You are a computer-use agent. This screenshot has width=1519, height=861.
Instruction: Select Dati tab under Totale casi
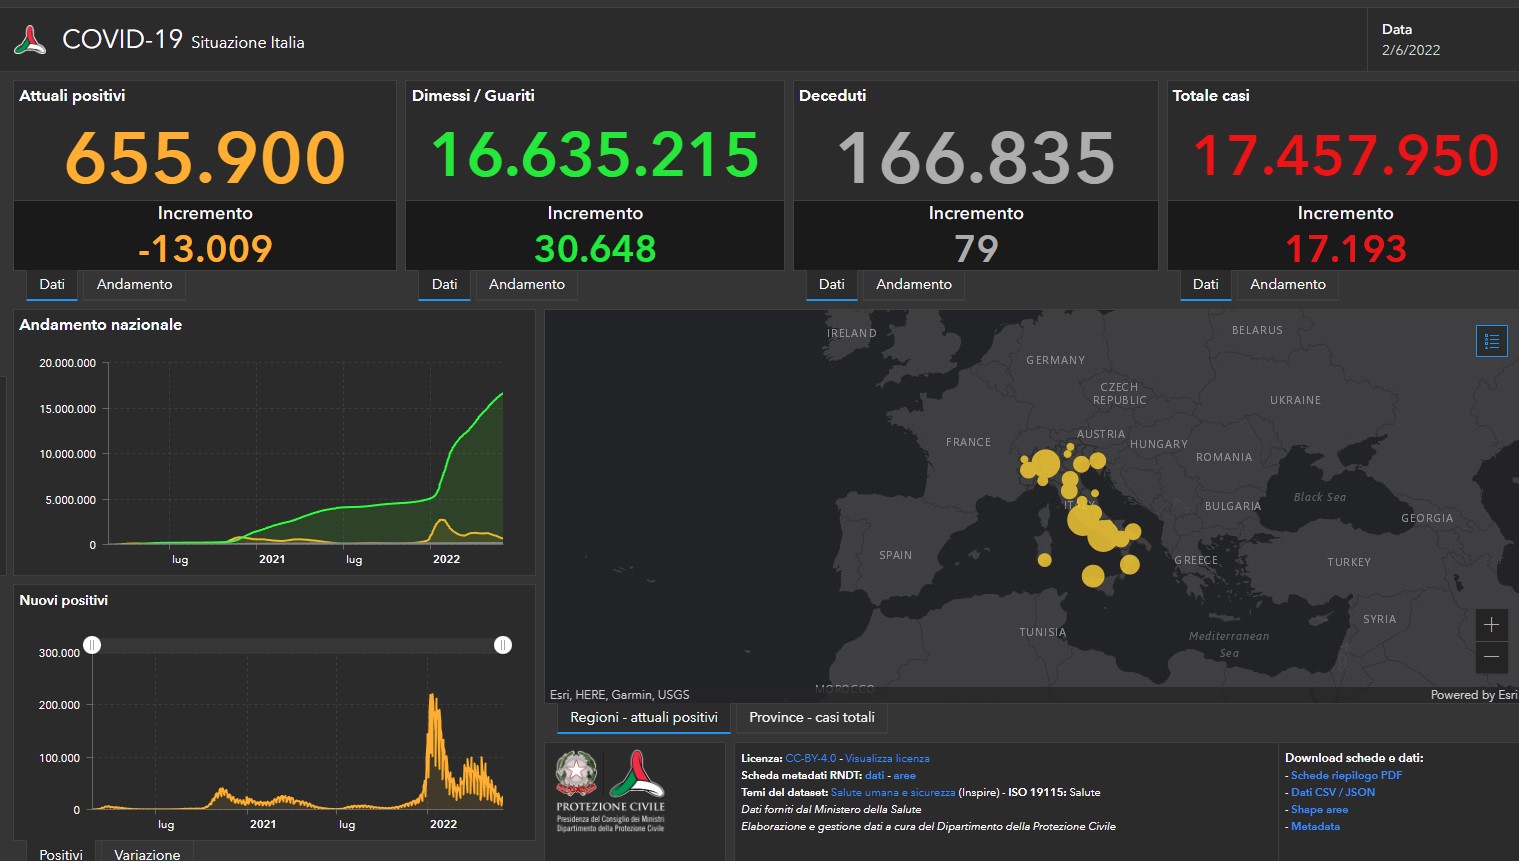pyautogui.click(x=1205, y=285)
